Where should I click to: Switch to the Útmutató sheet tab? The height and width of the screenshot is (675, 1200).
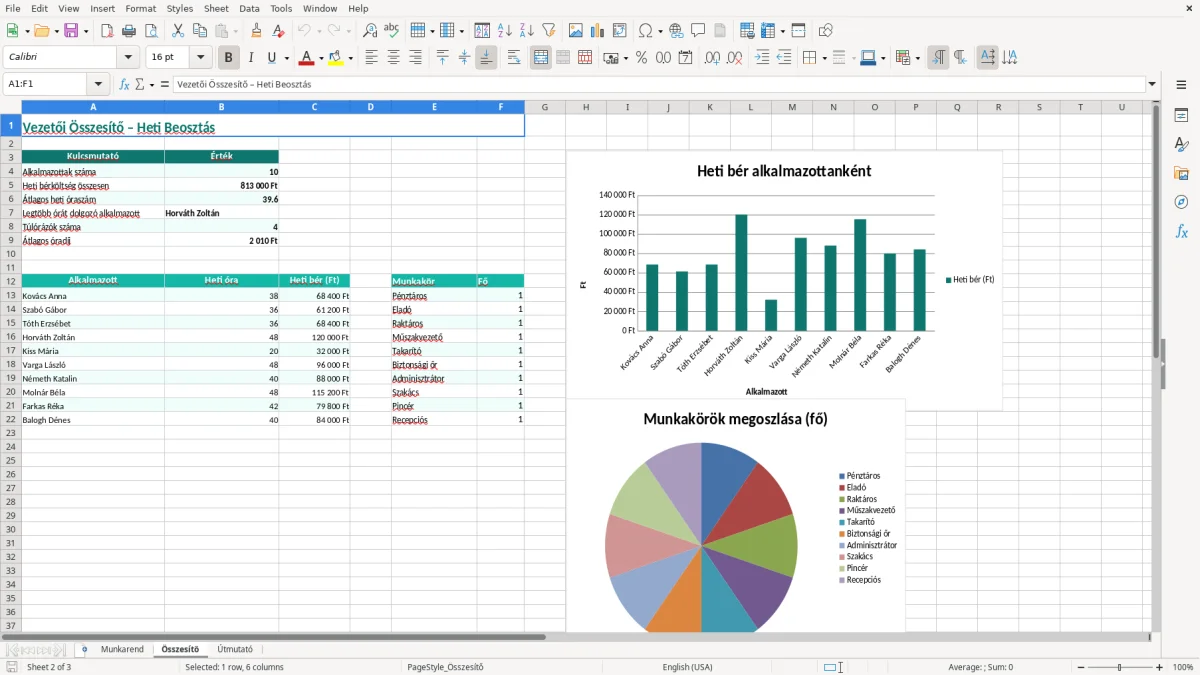235,650
